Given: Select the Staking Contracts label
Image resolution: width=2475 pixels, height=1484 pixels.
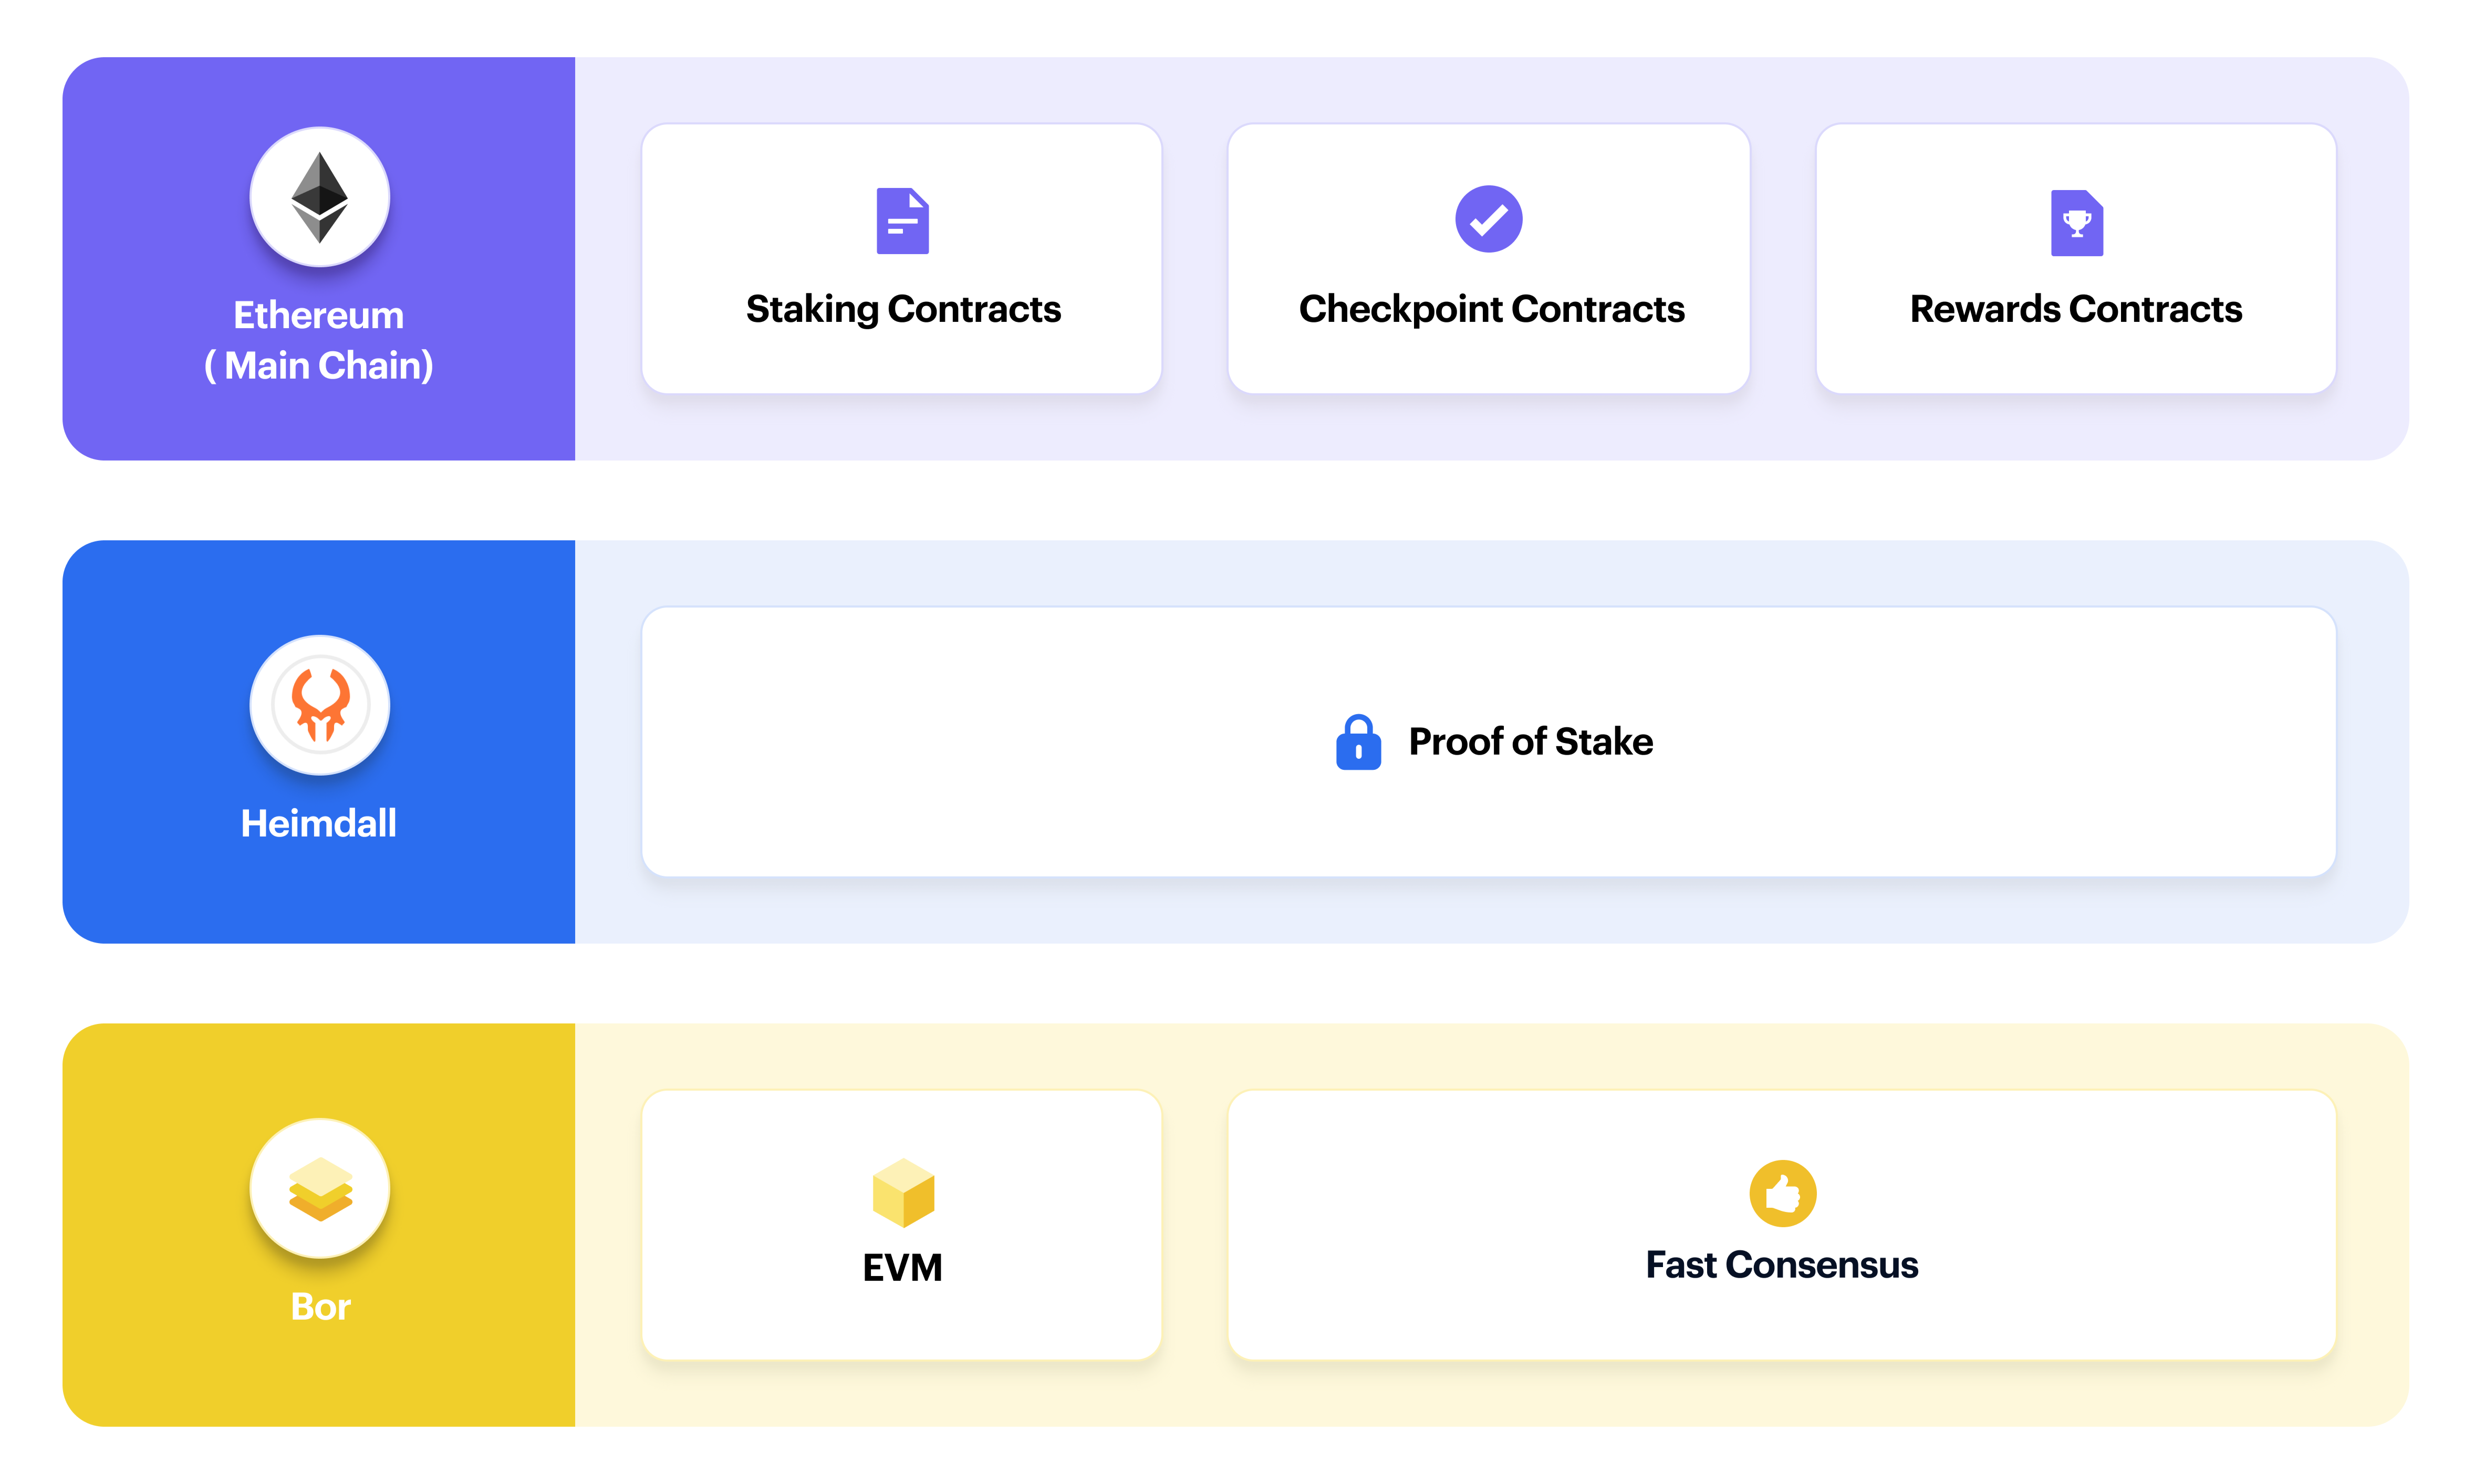Looking at the screenshot, I should 903,309.
